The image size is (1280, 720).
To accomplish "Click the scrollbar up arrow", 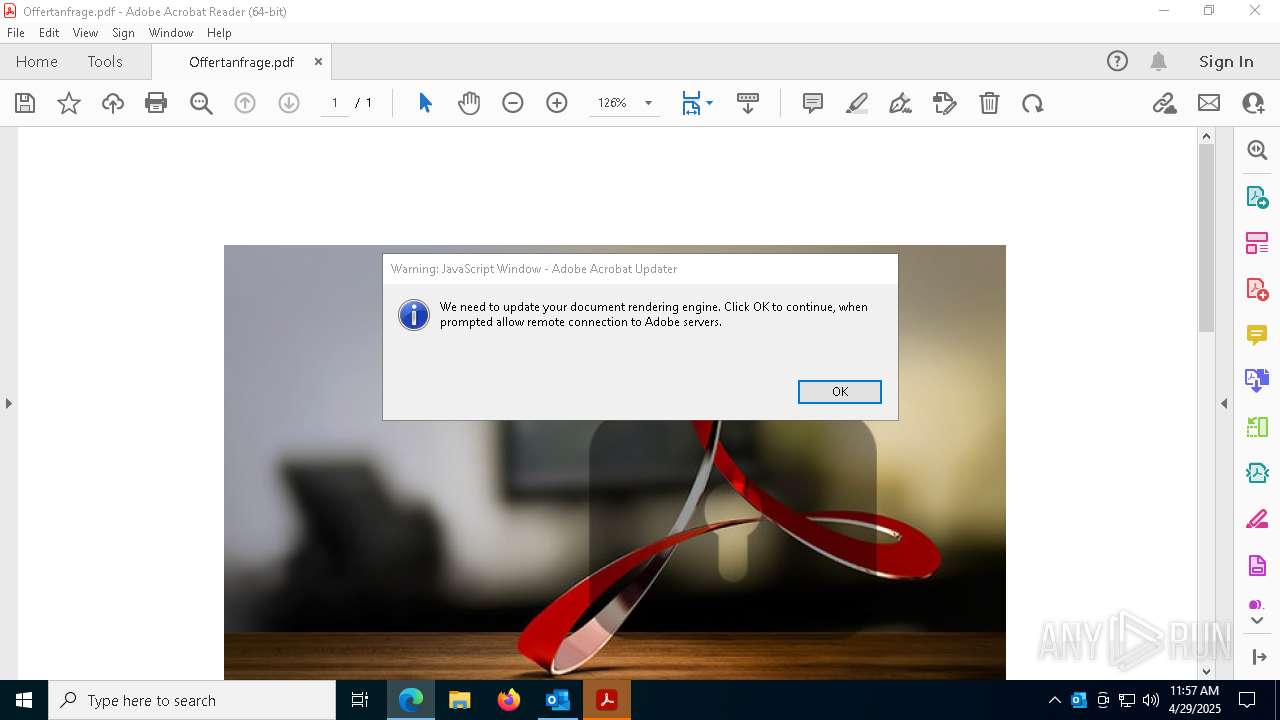I will [1206, 136].
